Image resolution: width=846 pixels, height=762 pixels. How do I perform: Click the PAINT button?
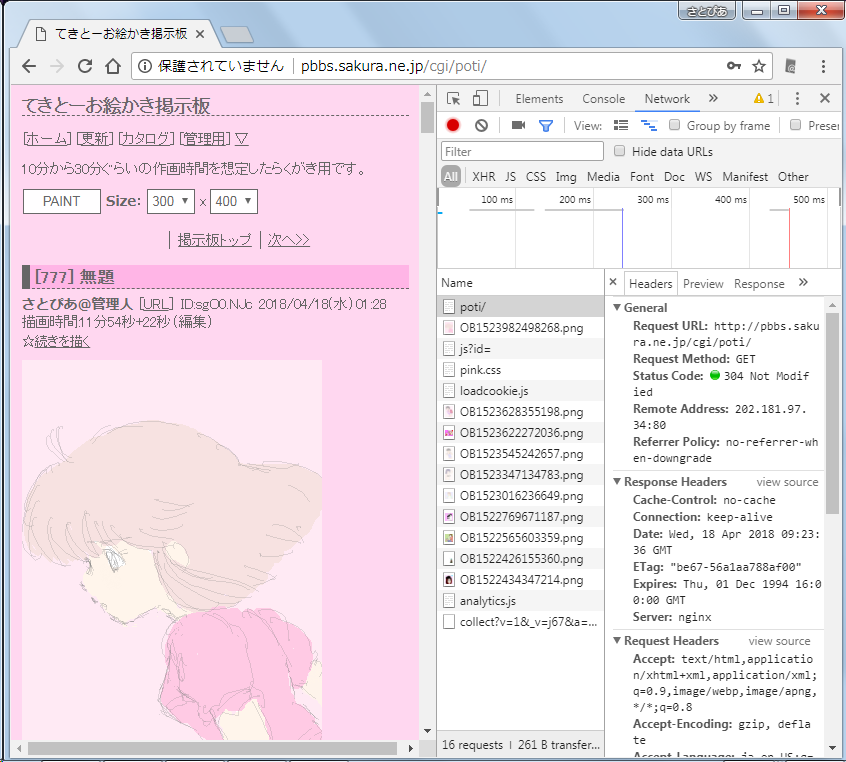pos(62,201)
